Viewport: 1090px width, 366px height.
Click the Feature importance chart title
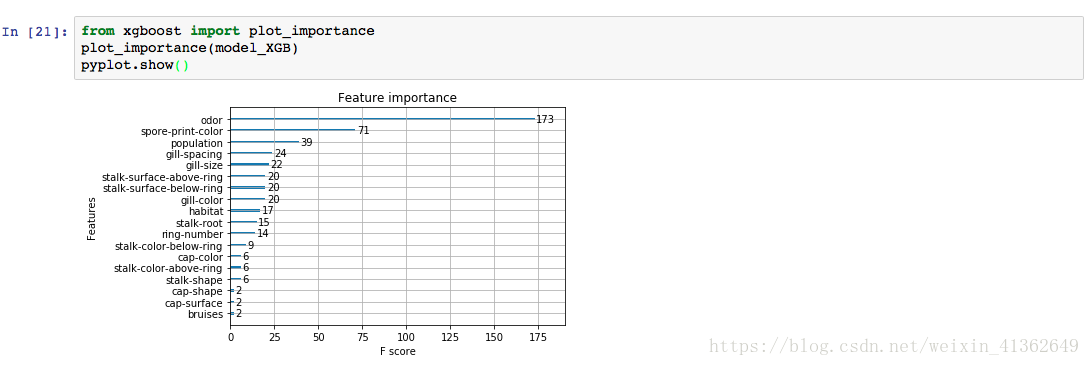(x=397, y=98)
